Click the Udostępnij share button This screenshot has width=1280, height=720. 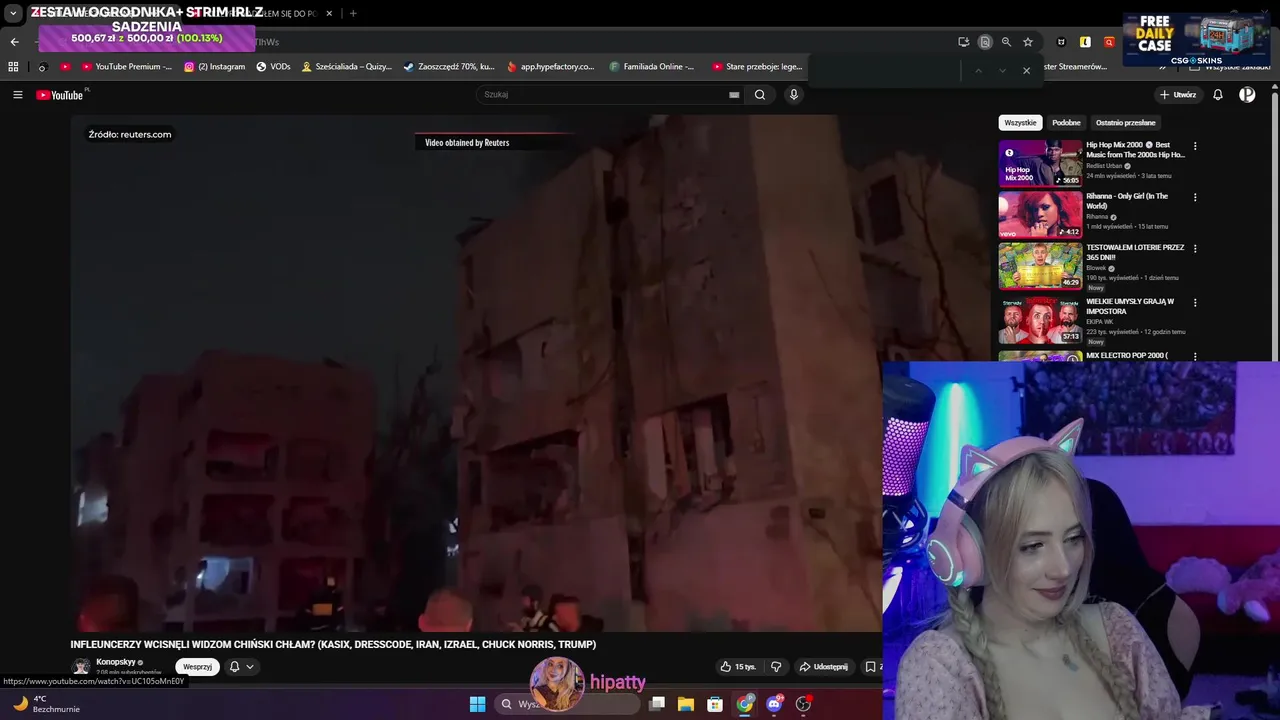click(823, 667)
